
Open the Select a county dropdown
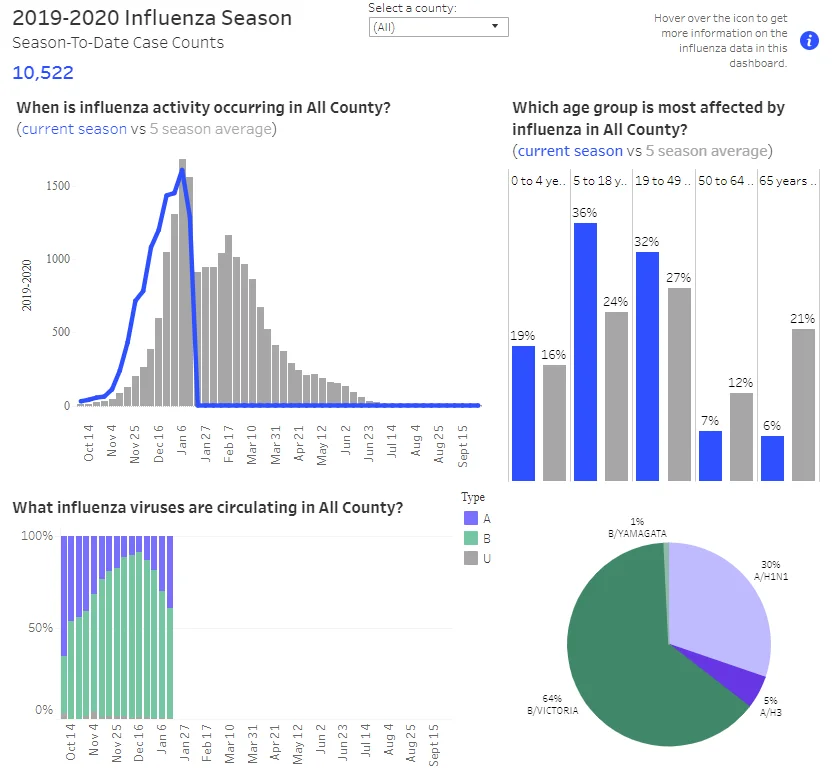point(438,27)
